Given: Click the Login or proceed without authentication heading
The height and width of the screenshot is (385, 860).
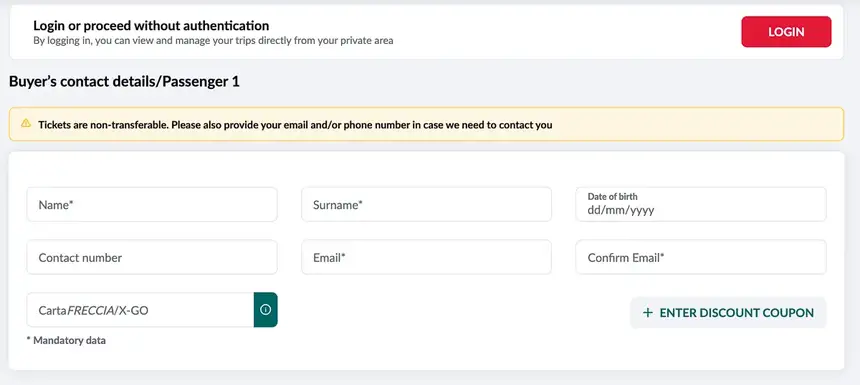Looking at the screenshot, I should (x=151, y=25).
